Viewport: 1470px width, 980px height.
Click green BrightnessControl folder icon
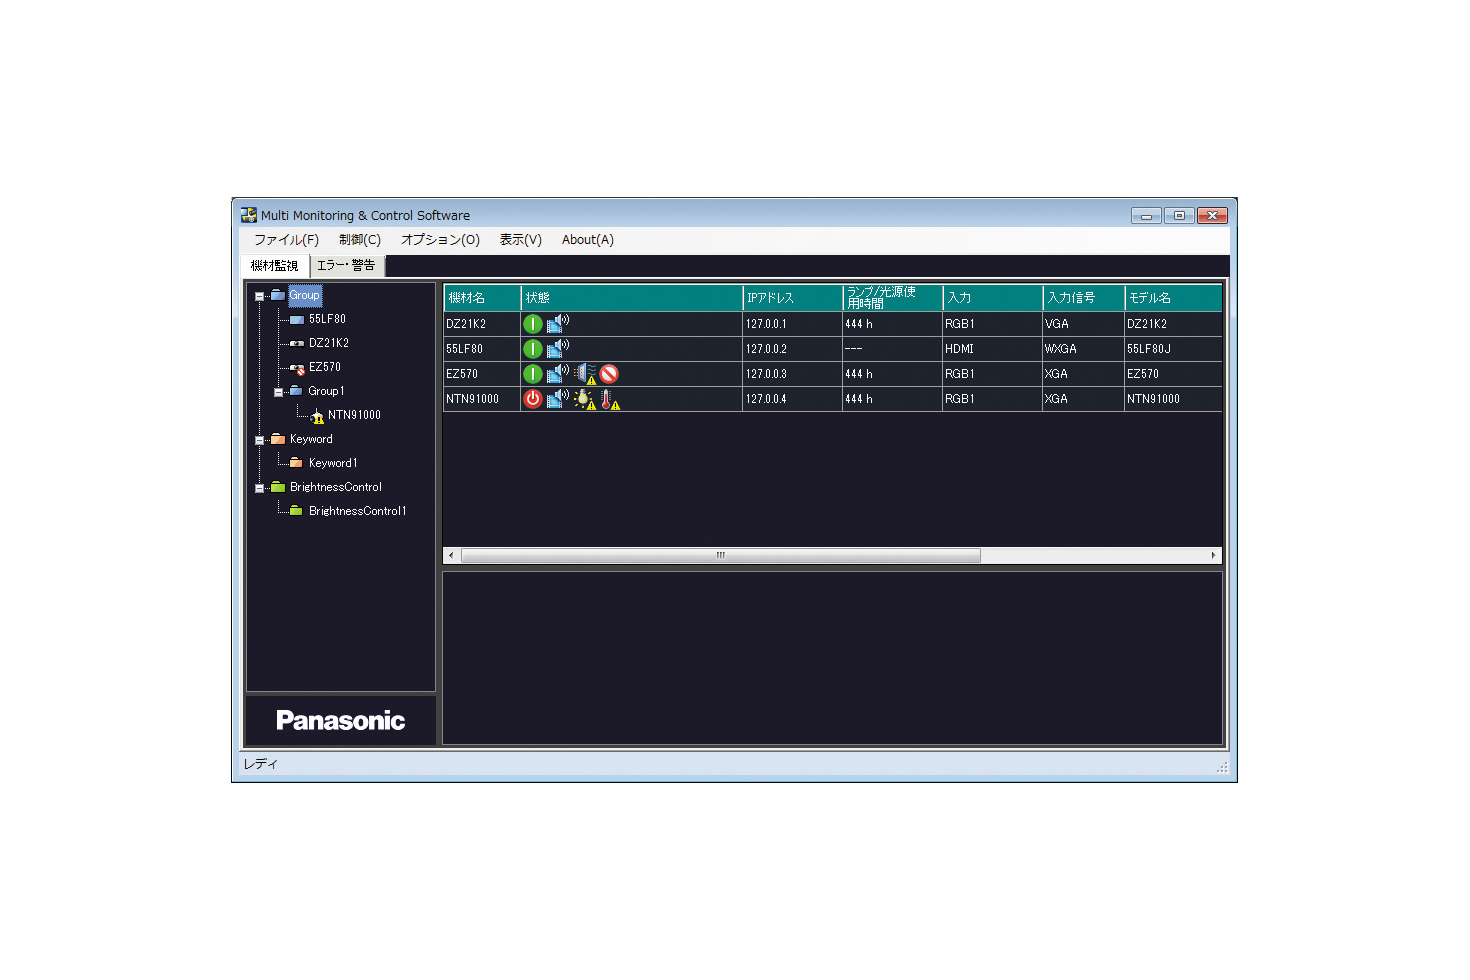click(x=278, y=487)
